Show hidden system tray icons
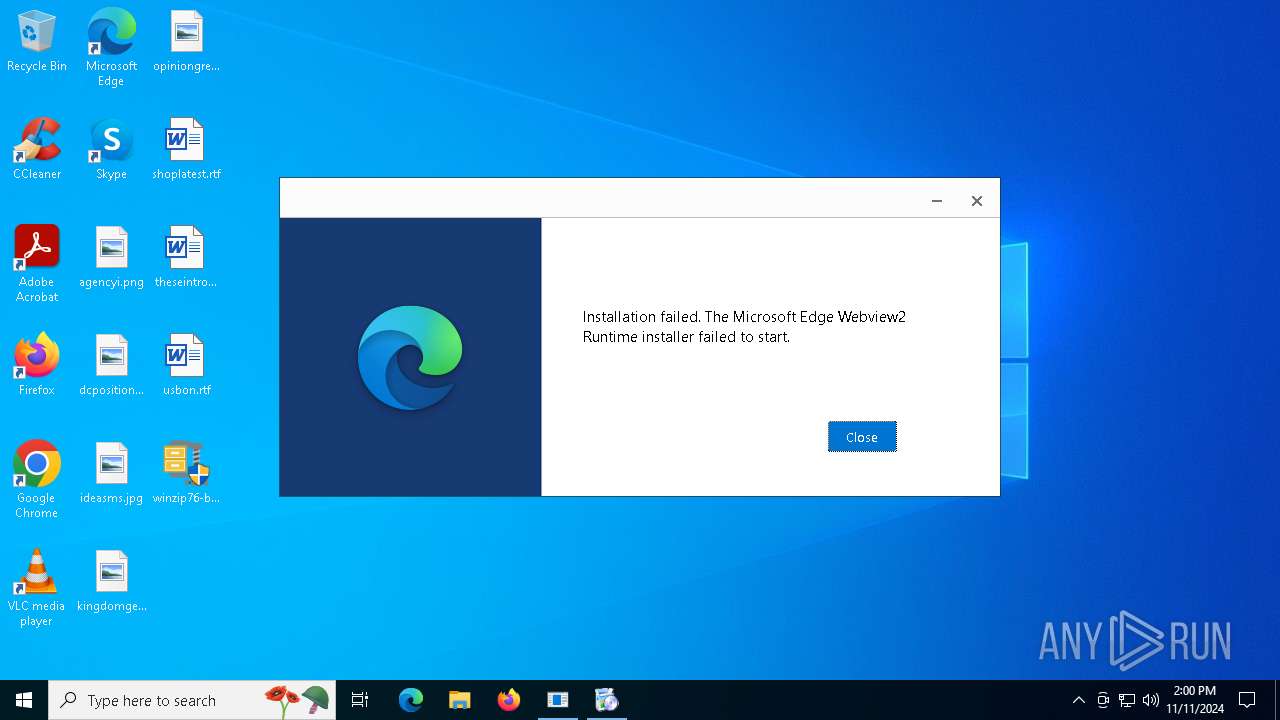 1078,700
